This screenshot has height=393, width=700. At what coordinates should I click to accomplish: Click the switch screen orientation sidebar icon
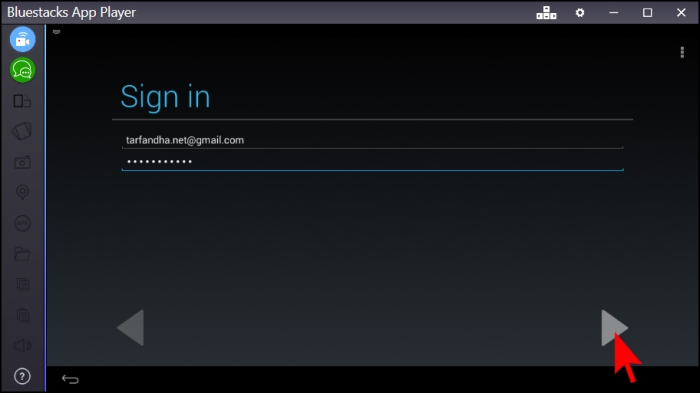(22, 101)
